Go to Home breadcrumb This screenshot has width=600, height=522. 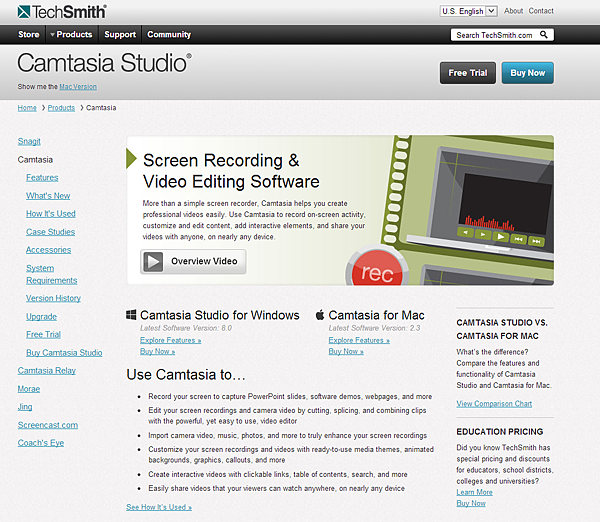point(27,108)
